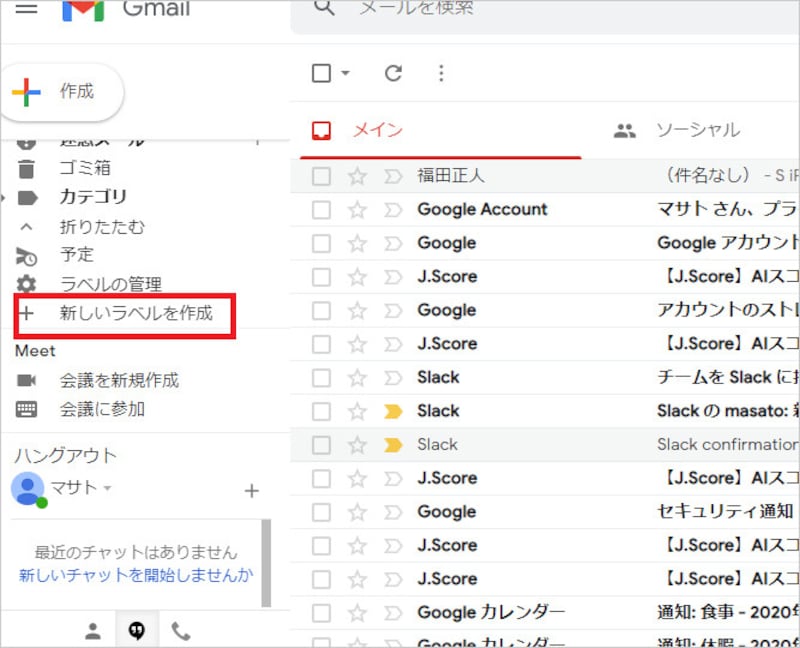Star the email from 福田正人
Image resolution: width=800 pixels, height=648 pixels.
(x=356, y=175)
